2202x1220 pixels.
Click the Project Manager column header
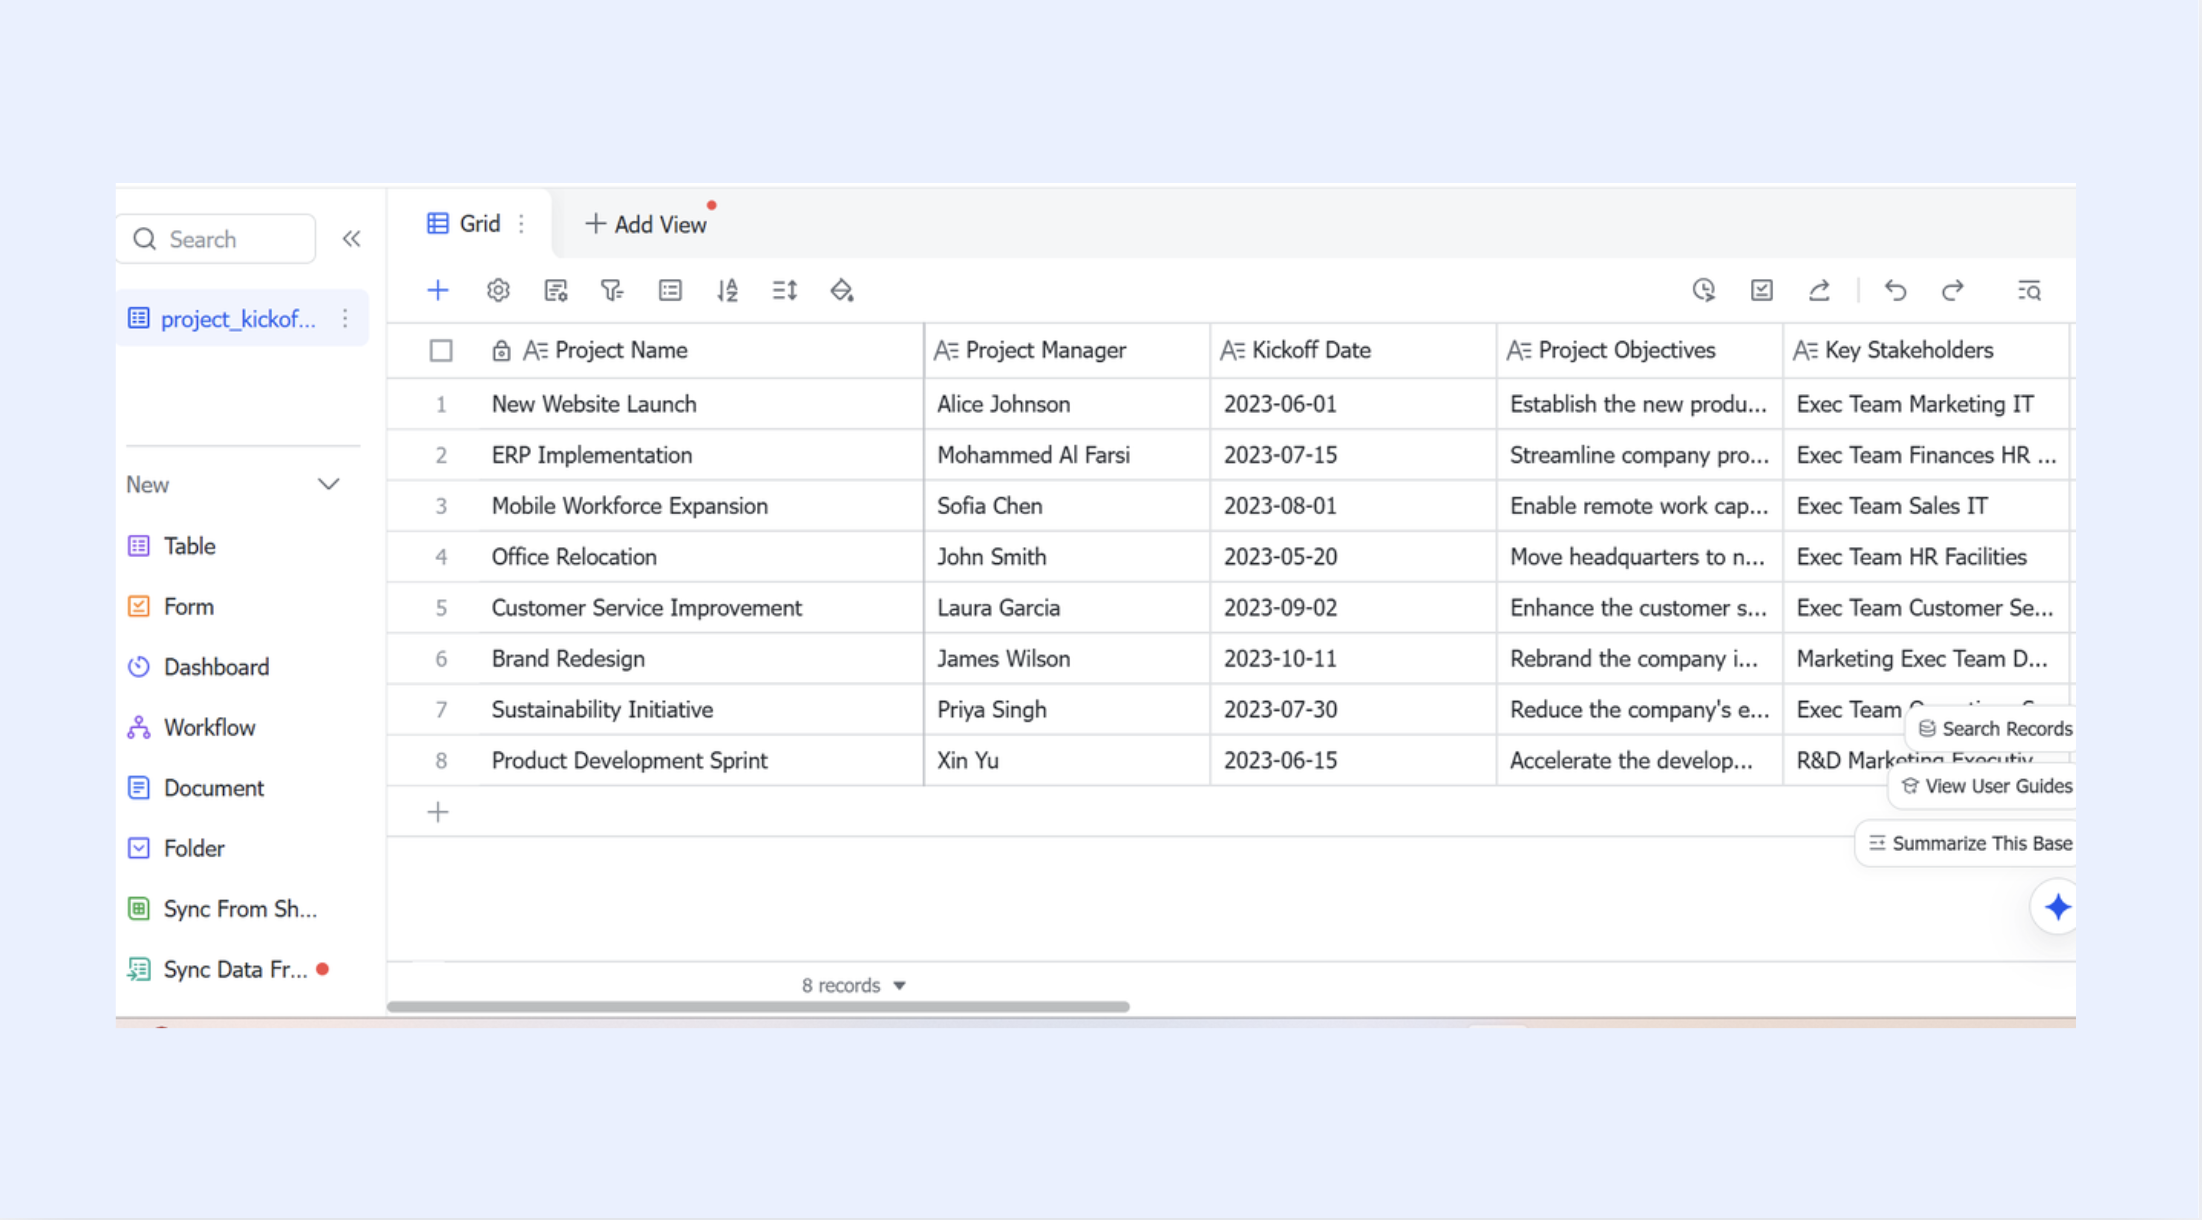(1067, 350)
